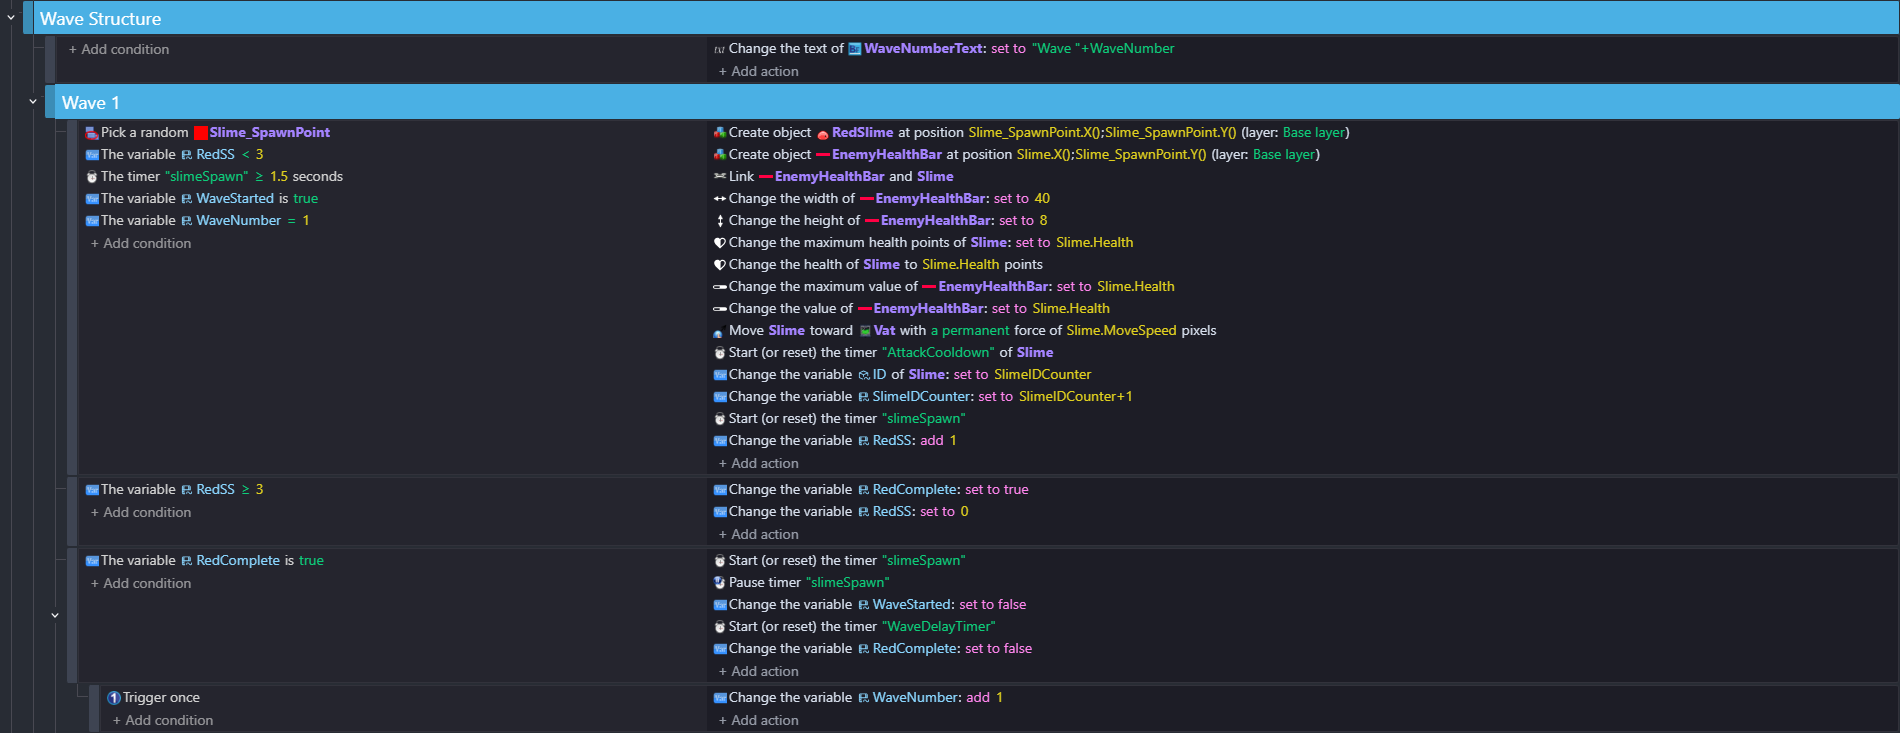Click the WaveNumberText object icon

click(x=855, y=49)
